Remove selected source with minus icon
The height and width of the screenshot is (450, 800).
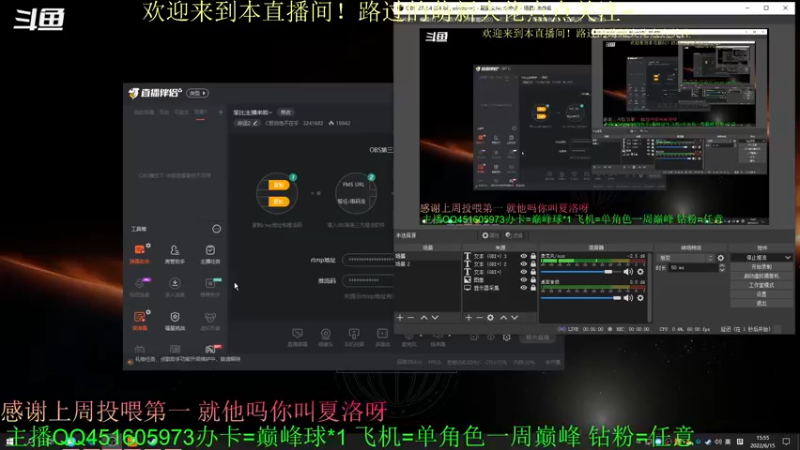tap(479, 317)
